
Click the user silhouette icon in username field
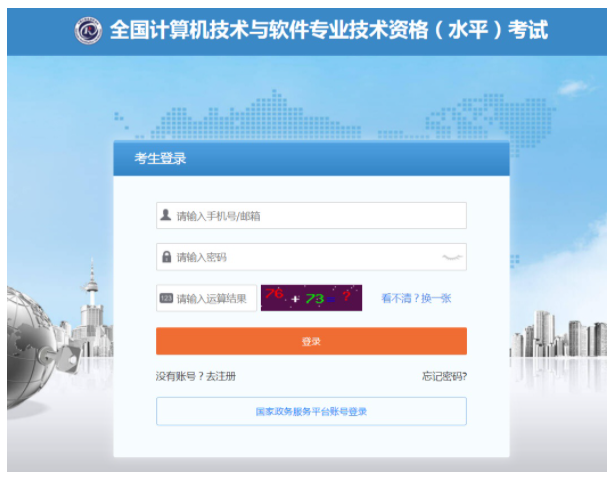pyautogui.click(x=166, y=215)
